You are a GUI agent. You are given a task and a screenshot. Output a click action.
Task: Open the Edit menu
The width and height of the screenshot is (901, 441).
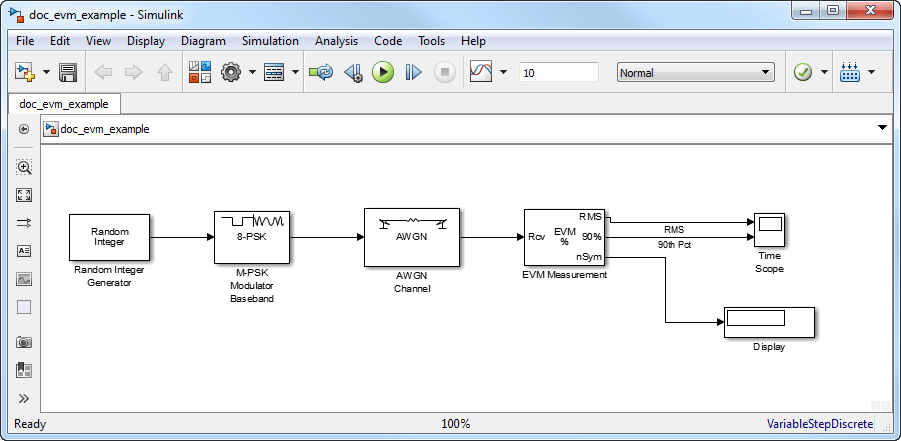click(x=60, y=41)
